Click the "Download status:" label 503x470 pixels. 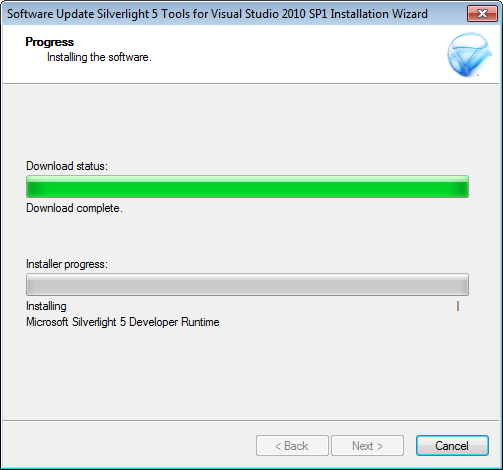pos(67,166)
